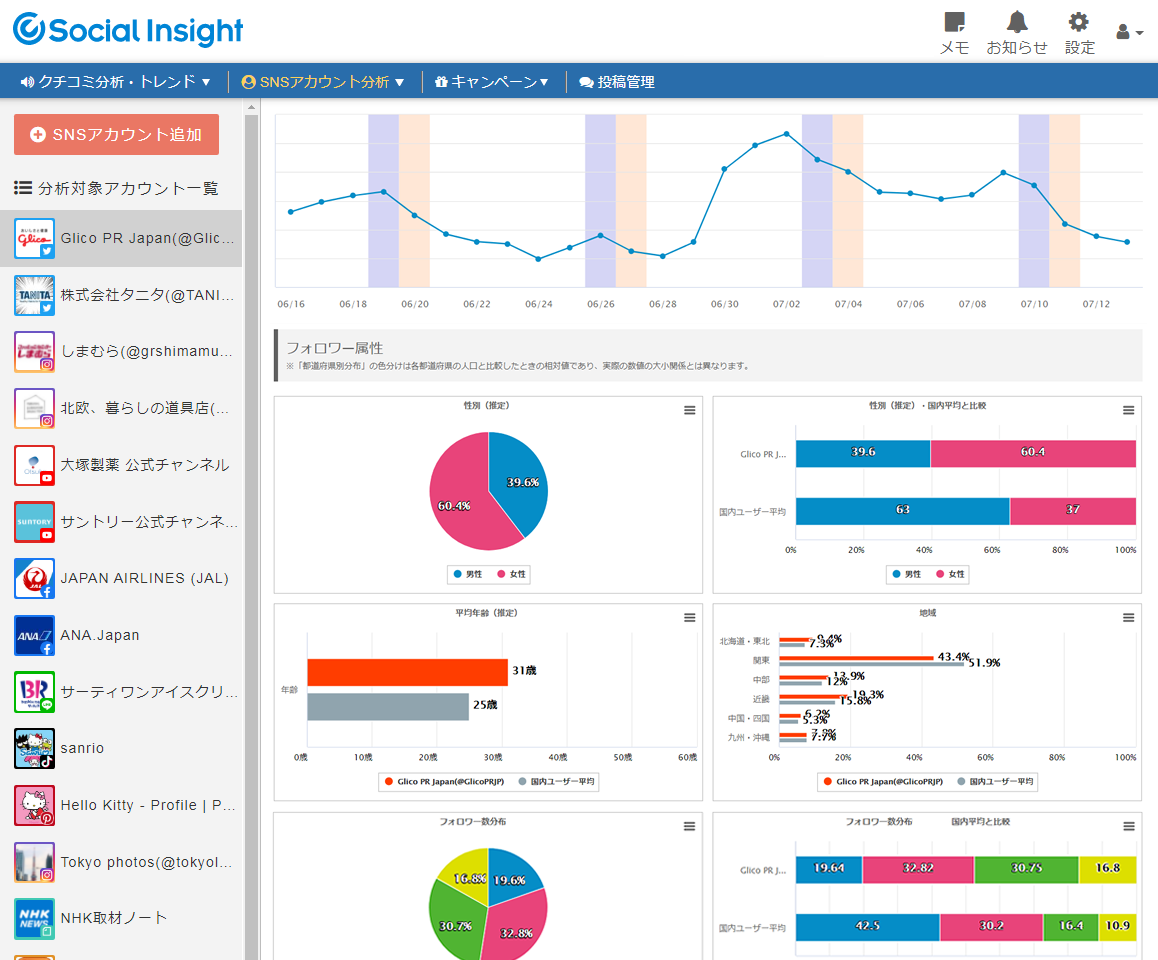Screen dimensions: 1158x960
Task: Toggle Glico PR Japan legend in 平均年齢 chart
Action: (x=444, y=781)
